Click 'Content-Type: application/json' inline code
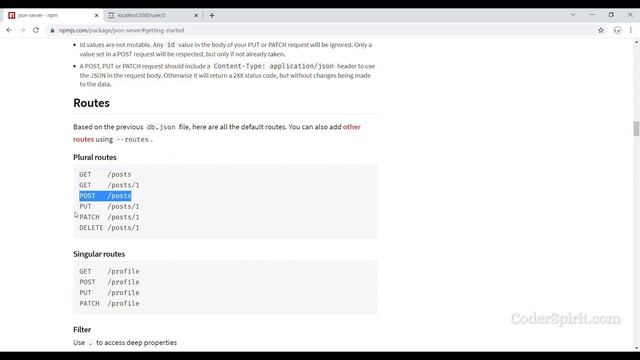Screen dimensions: 640x360 (273, 66)
